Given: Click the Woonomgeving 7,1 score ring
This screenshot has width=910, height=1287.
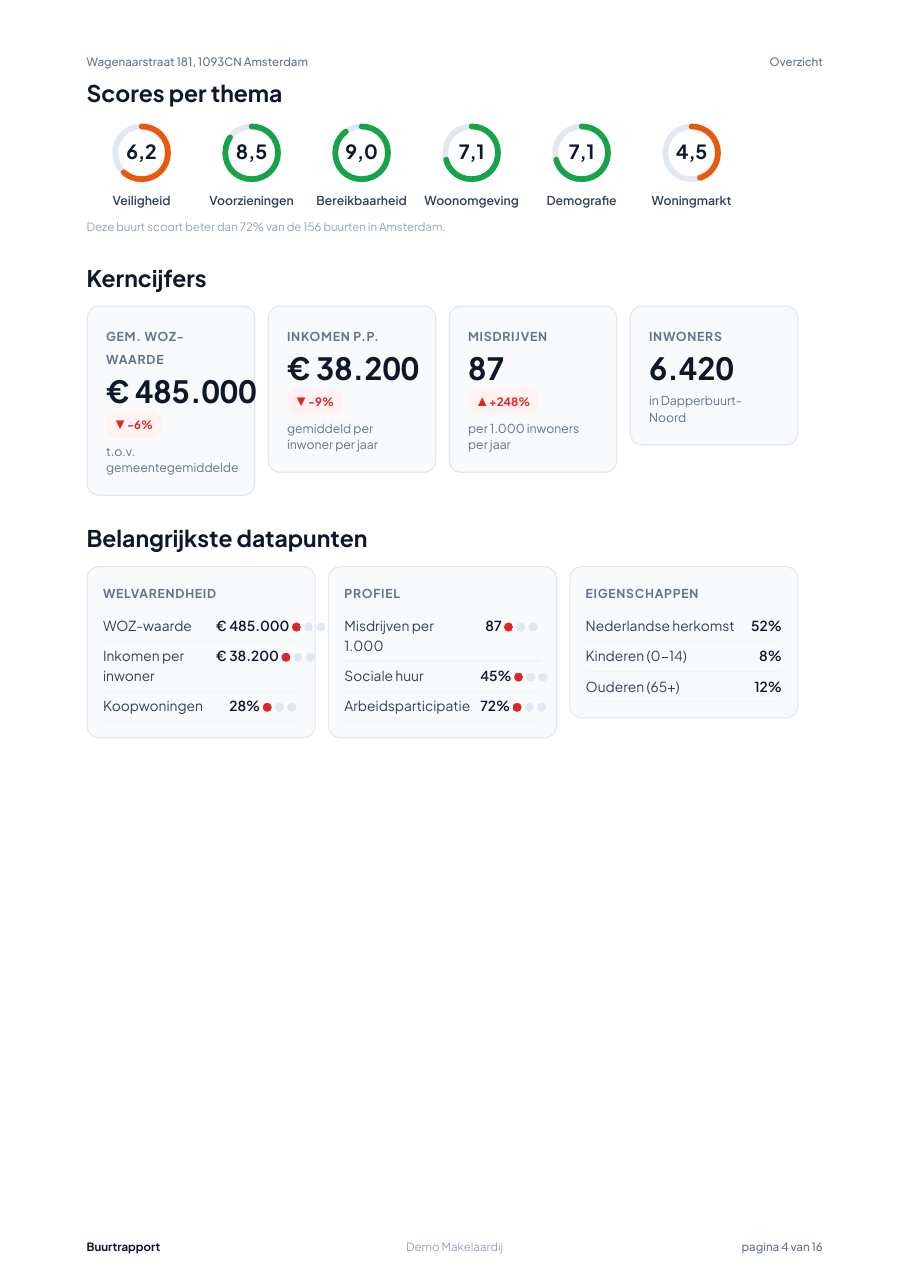Looking at the screenshot, I should (x=471, y=153).
